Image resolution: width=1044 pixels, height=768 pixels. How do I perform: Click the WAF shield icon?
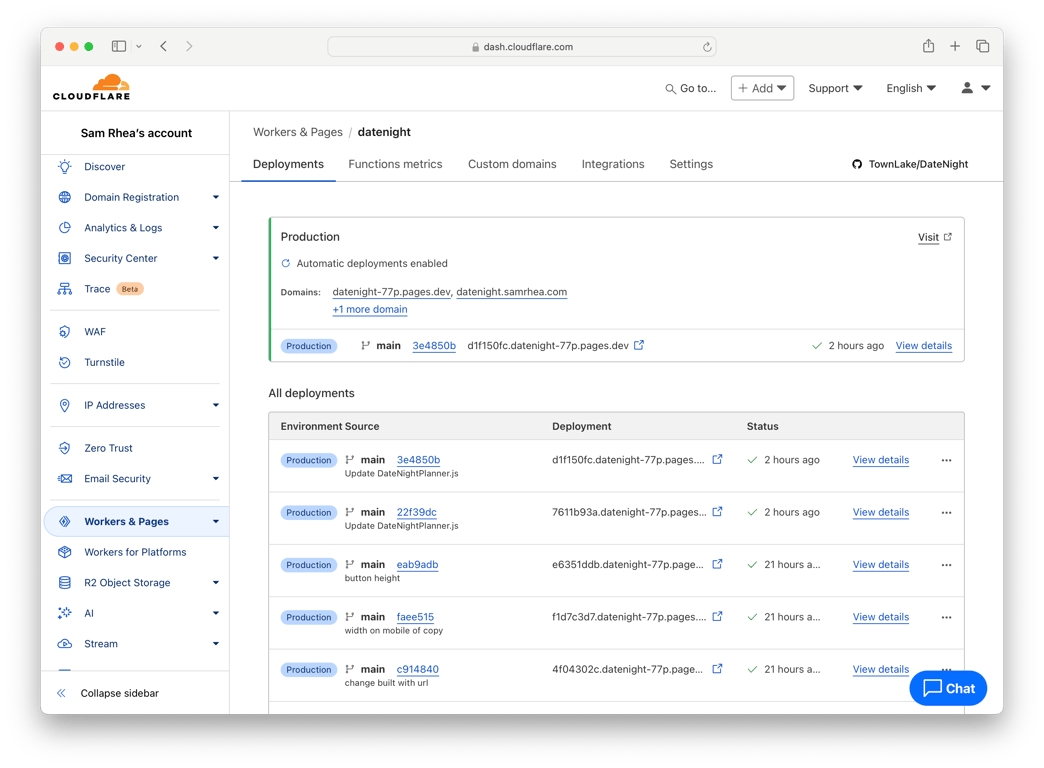pos(65,332)
